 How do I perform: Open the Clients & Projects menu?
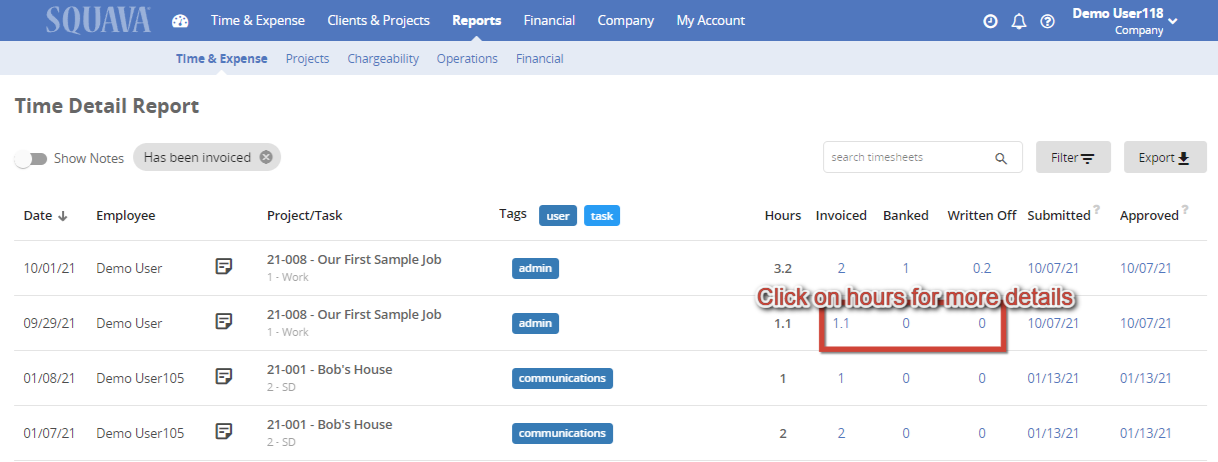(378, 20)
